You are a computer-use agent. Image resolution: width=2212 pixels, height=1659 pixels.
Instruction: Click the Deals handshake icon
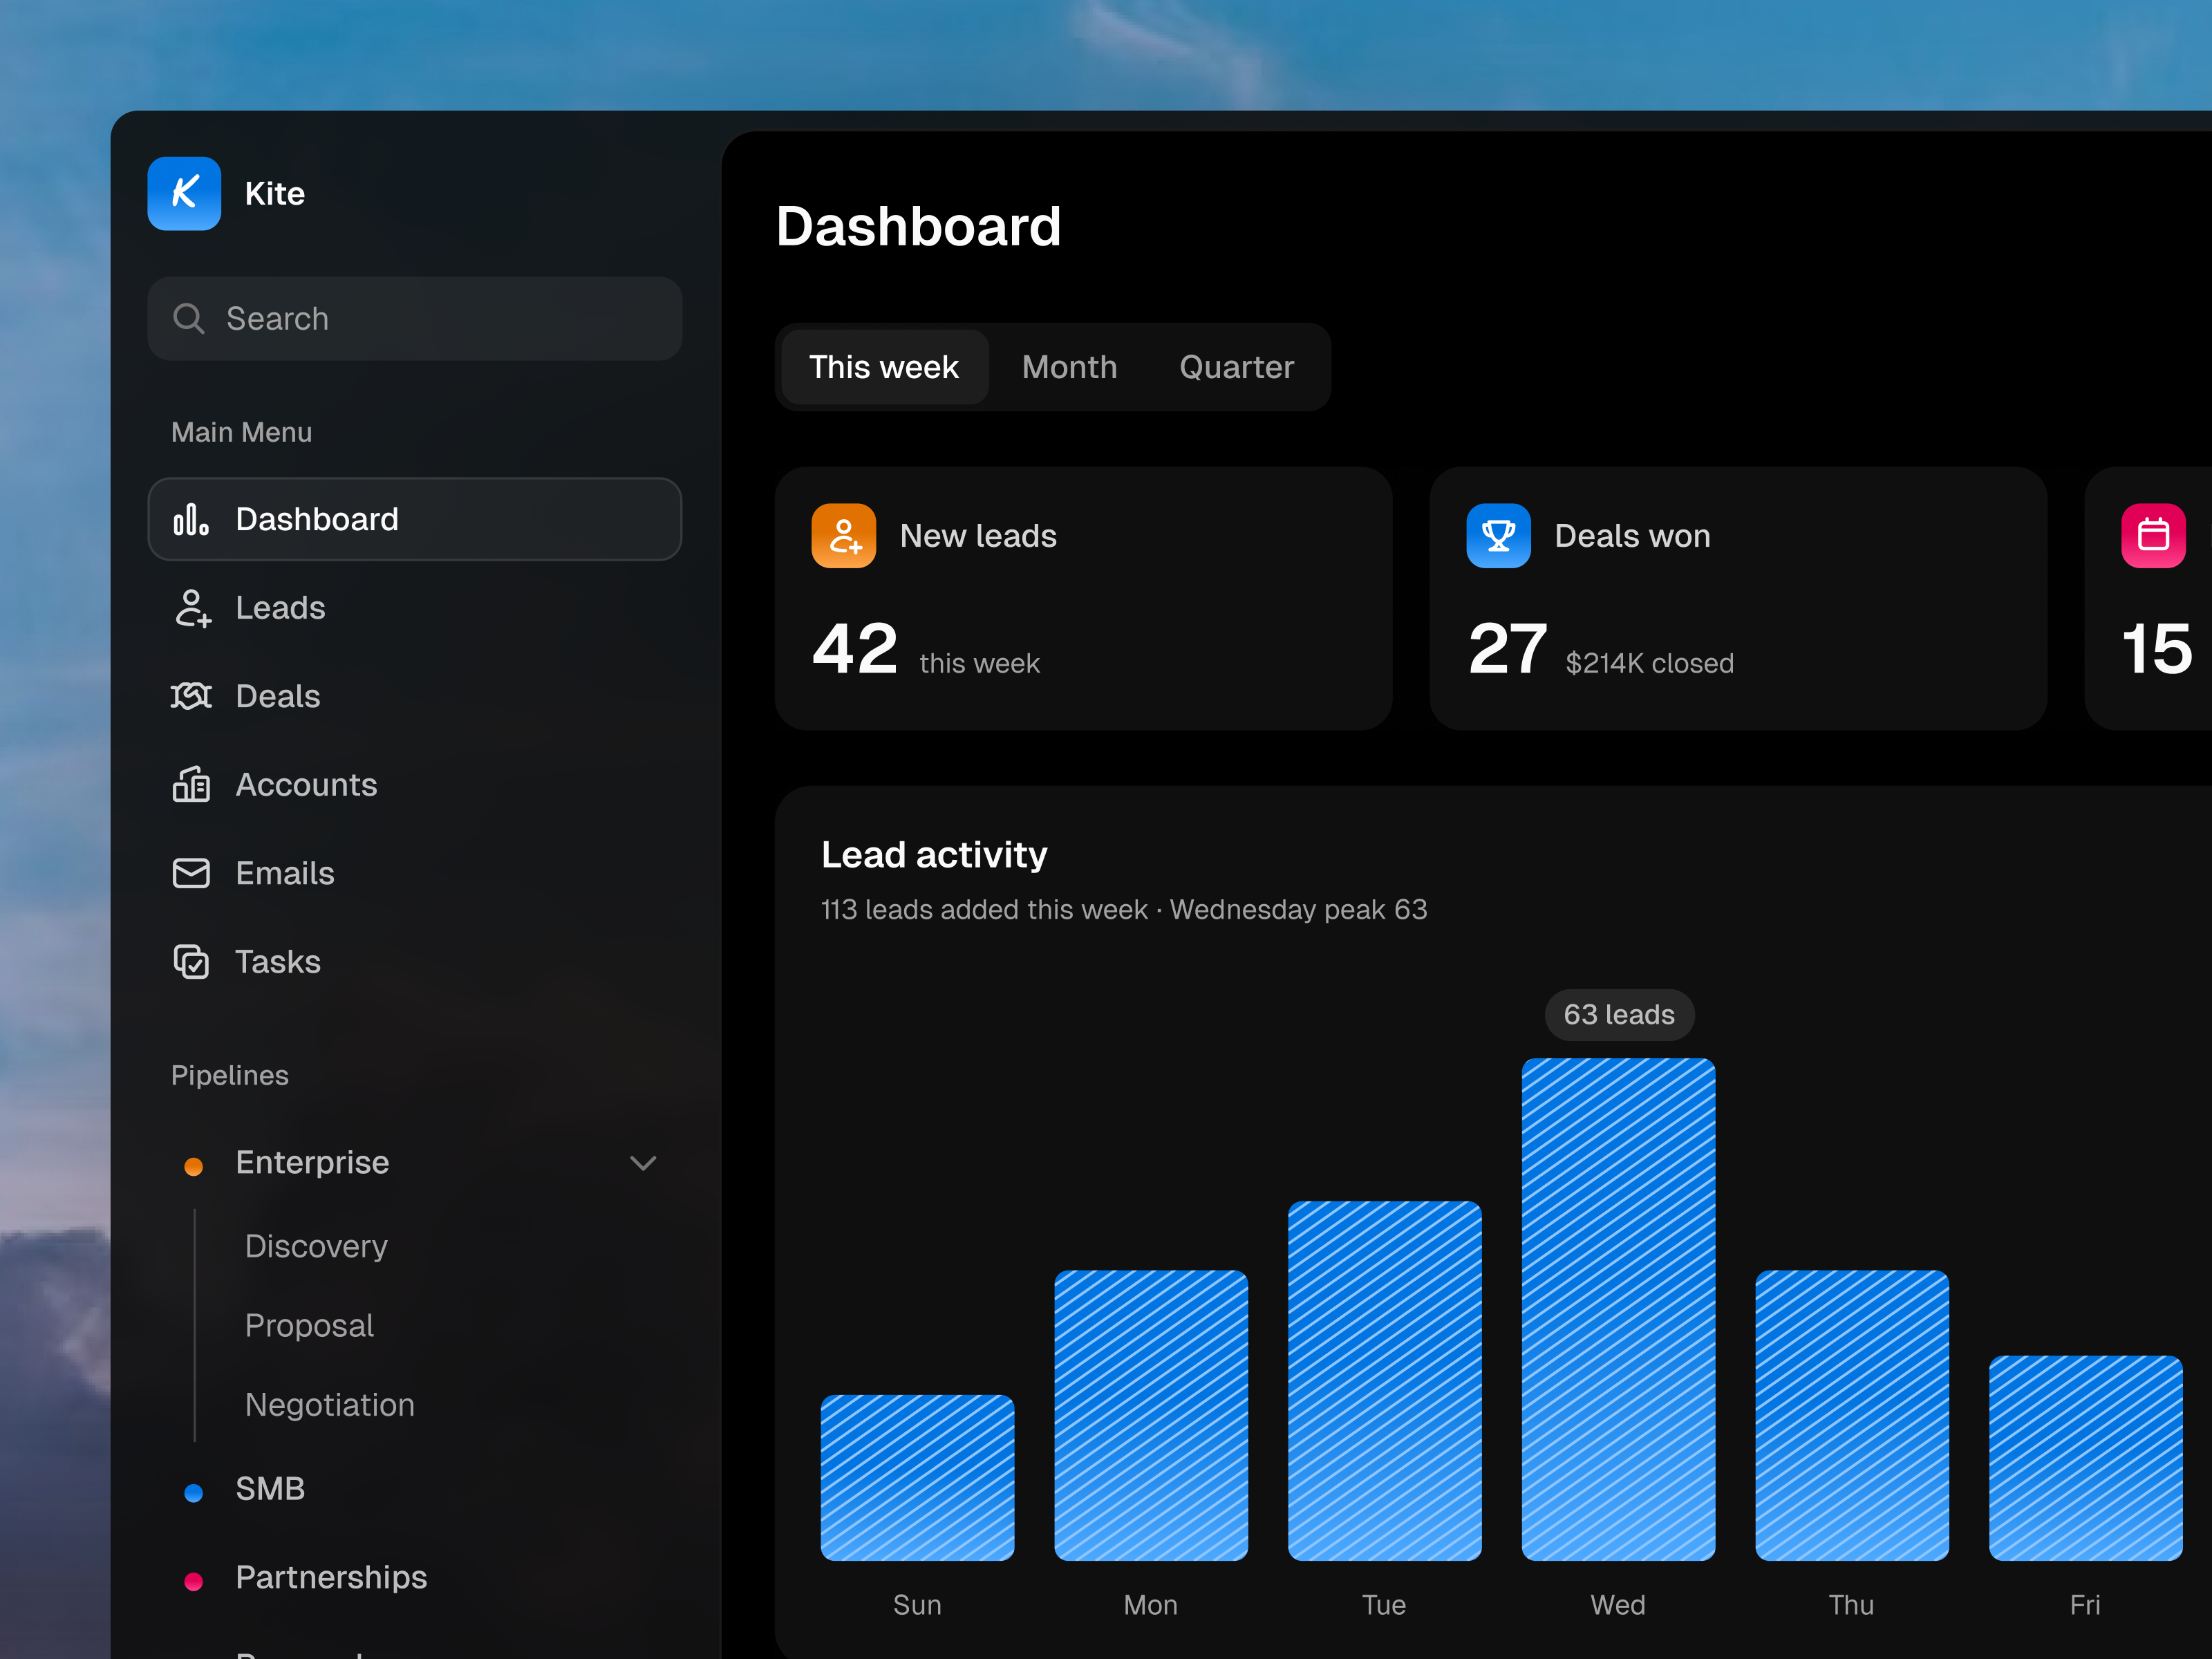coord(191,696)
